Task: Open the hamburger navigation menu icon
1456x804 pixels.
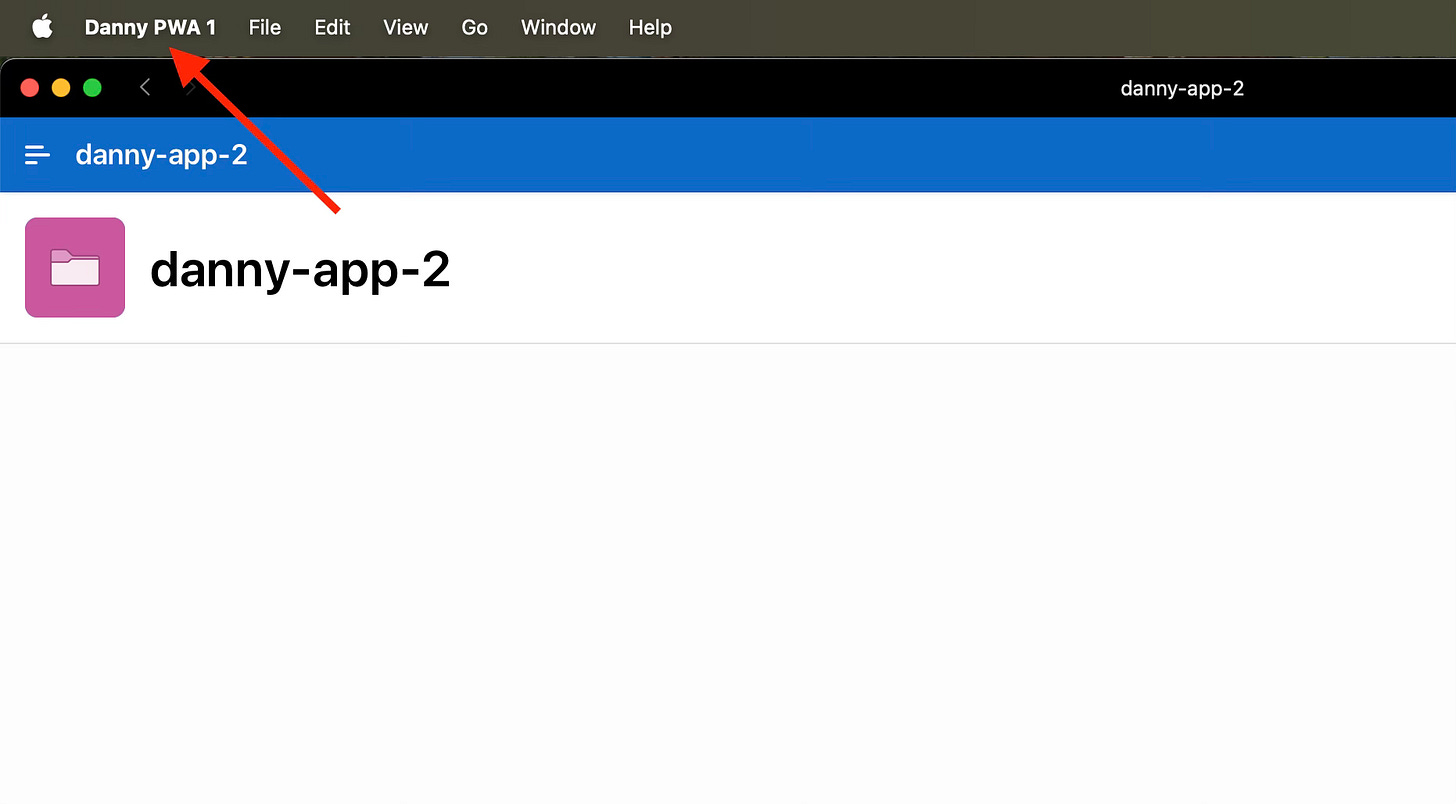Action: tap(37, 155)
